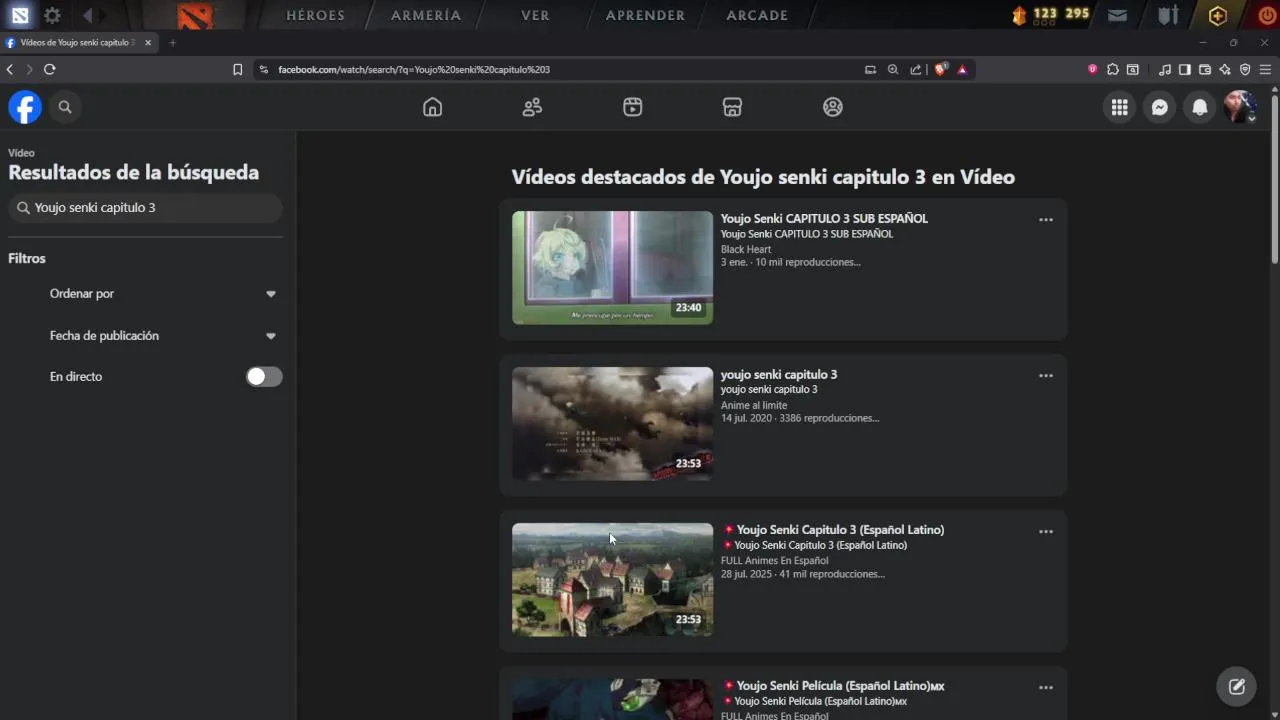Click the Facebook search magnifier button
The height and width of the screenshot is (720, 1280).
[x=65, y=107]
